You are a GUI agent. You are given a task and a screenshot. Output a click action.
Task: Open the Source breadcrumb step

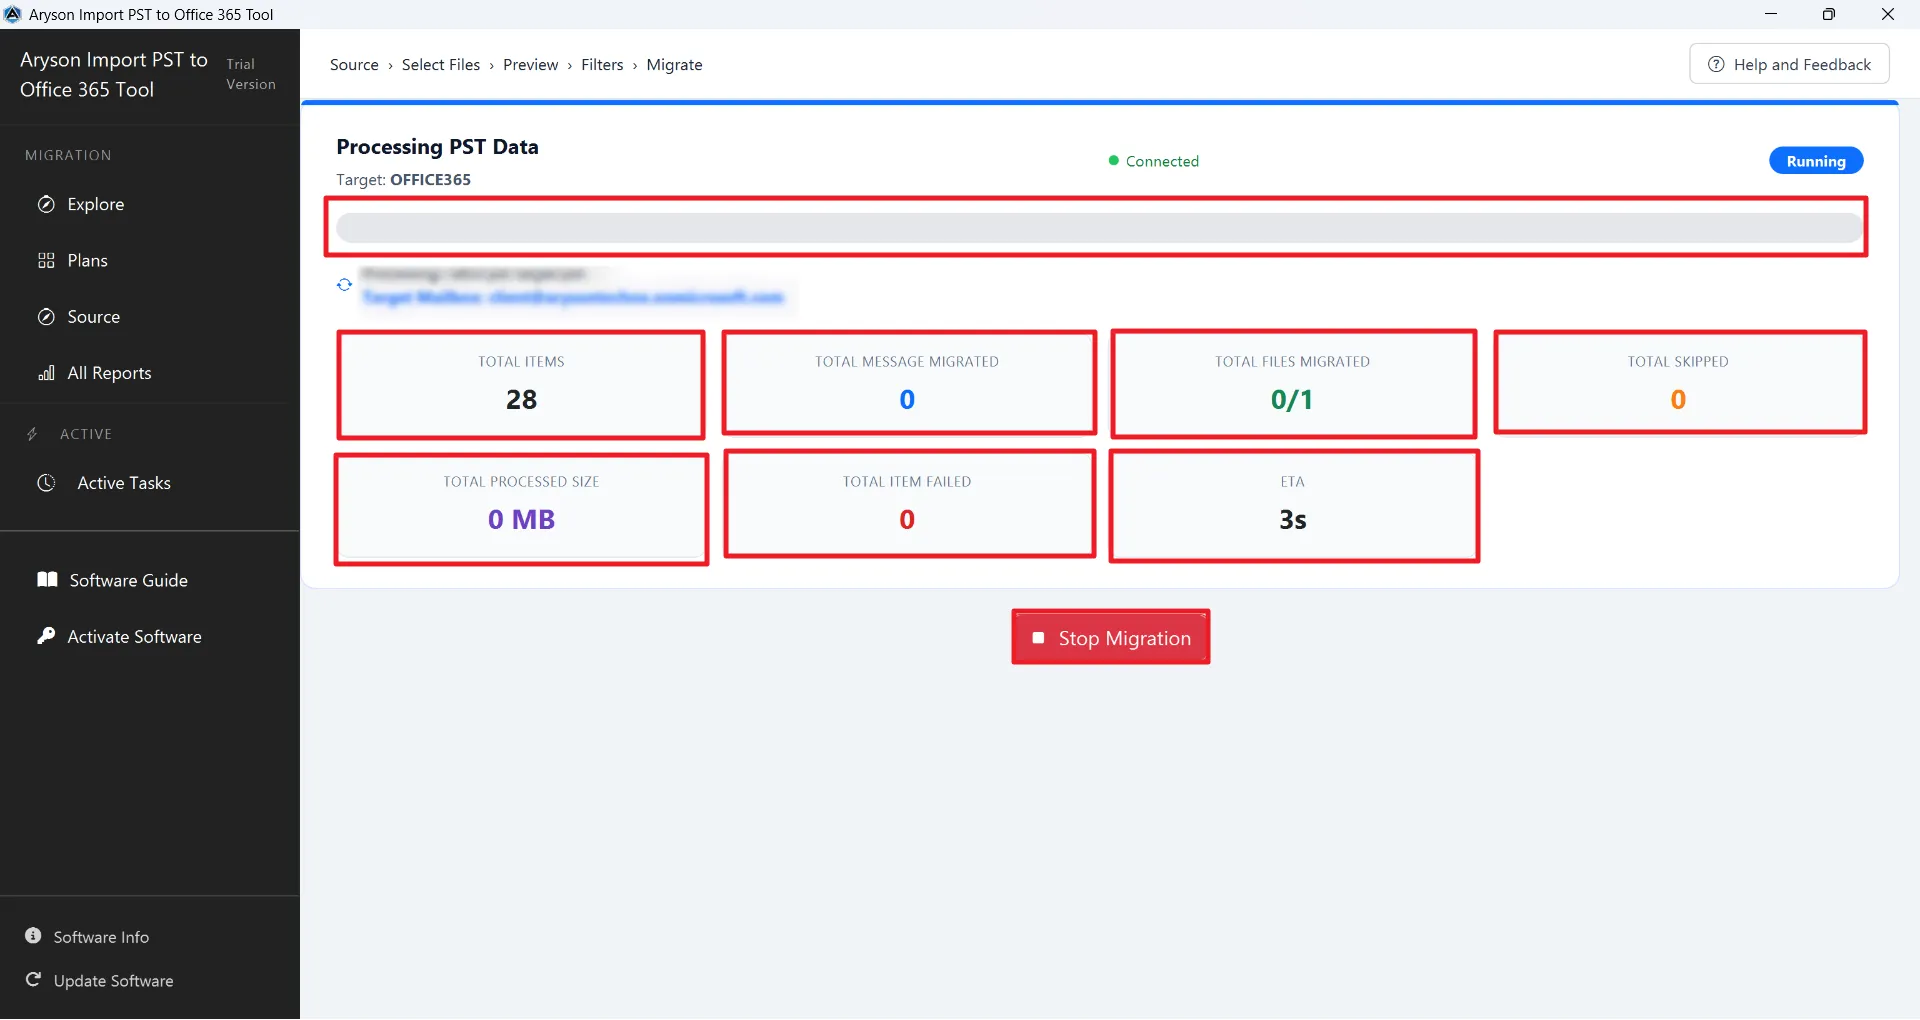pos(356,64)
